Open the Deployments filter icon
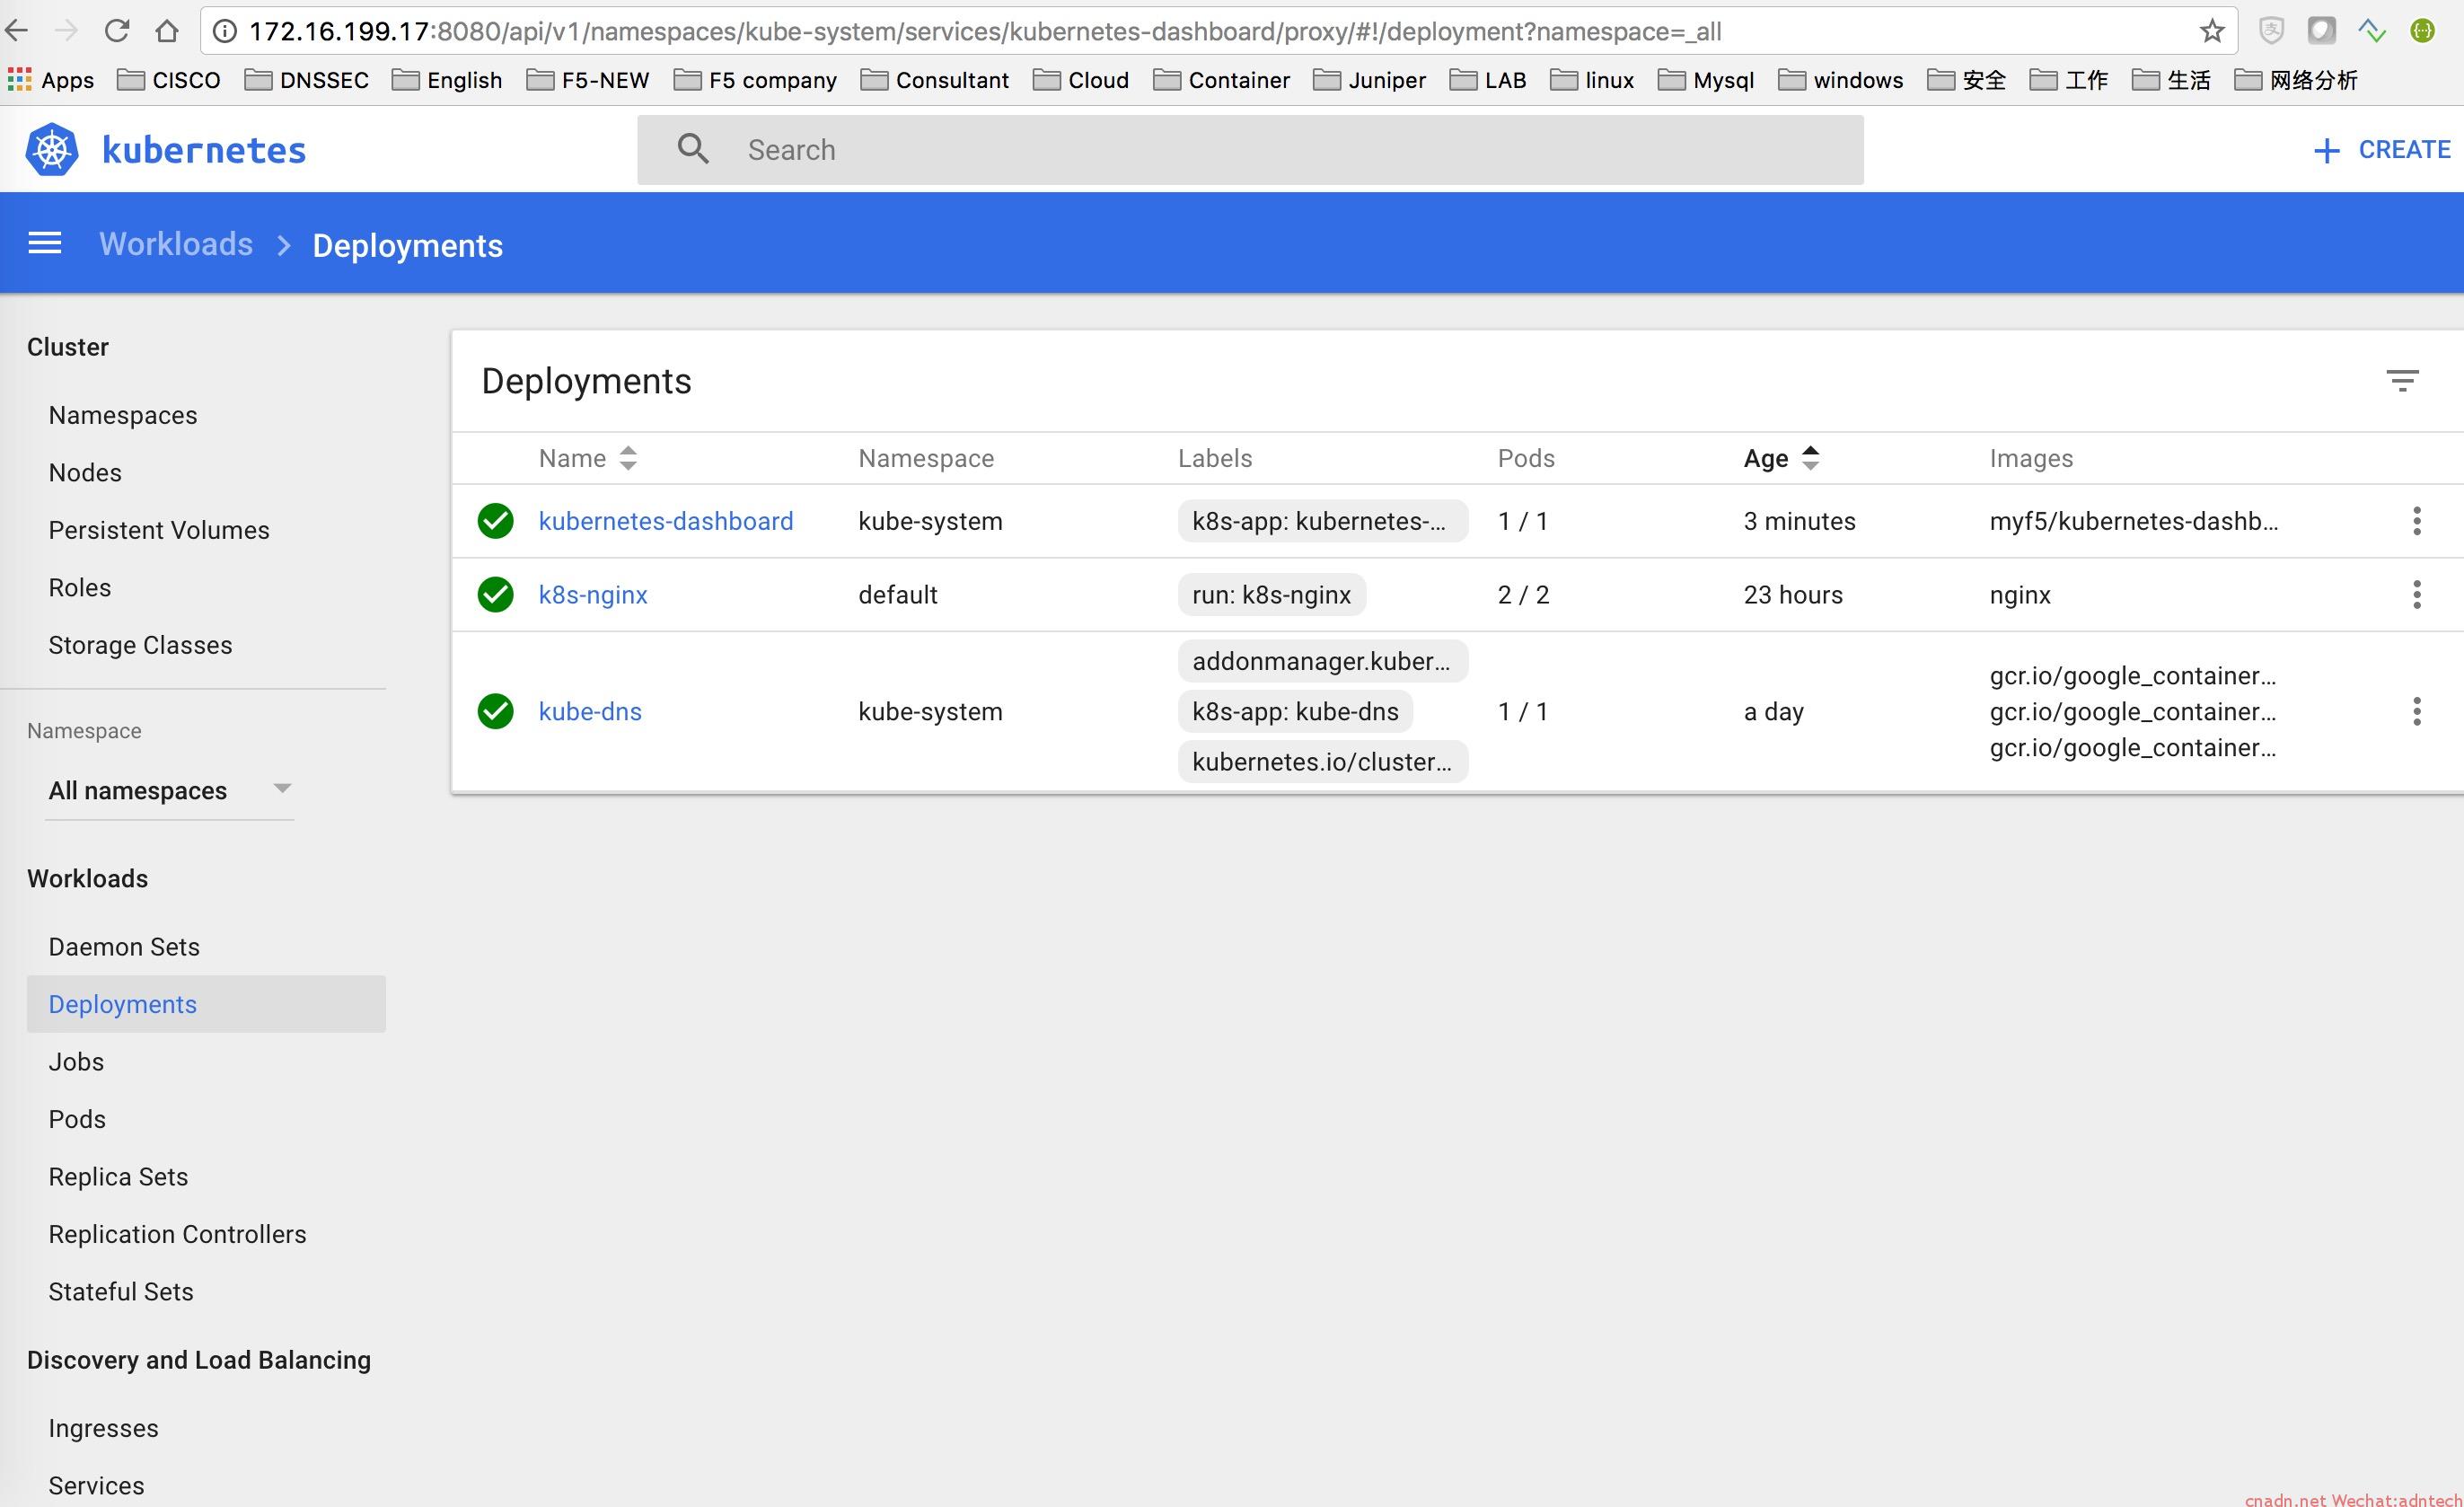Screen dimensions: 2464x1507 point(2402,380)
